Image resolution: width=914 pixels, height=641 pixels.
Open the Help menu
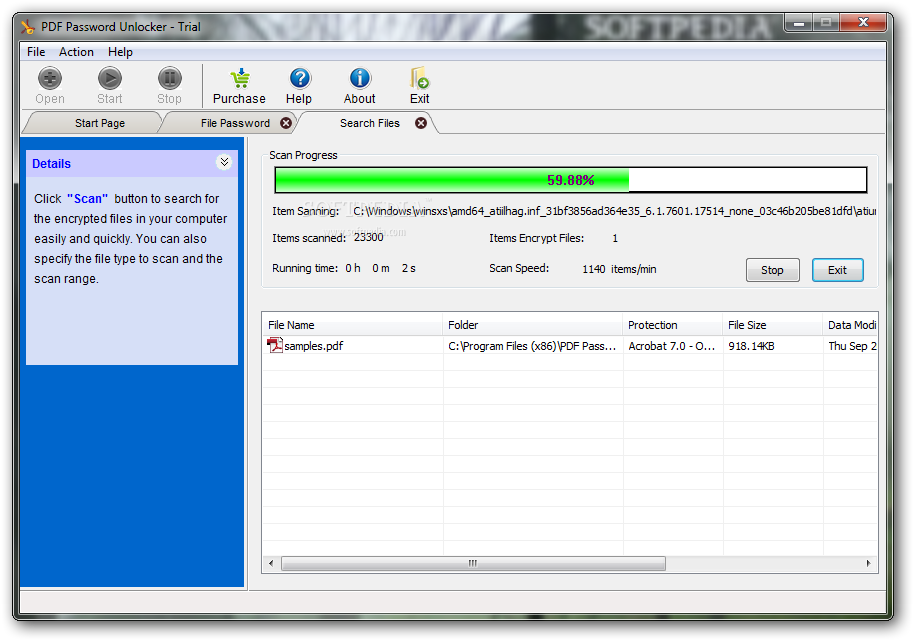120,52
